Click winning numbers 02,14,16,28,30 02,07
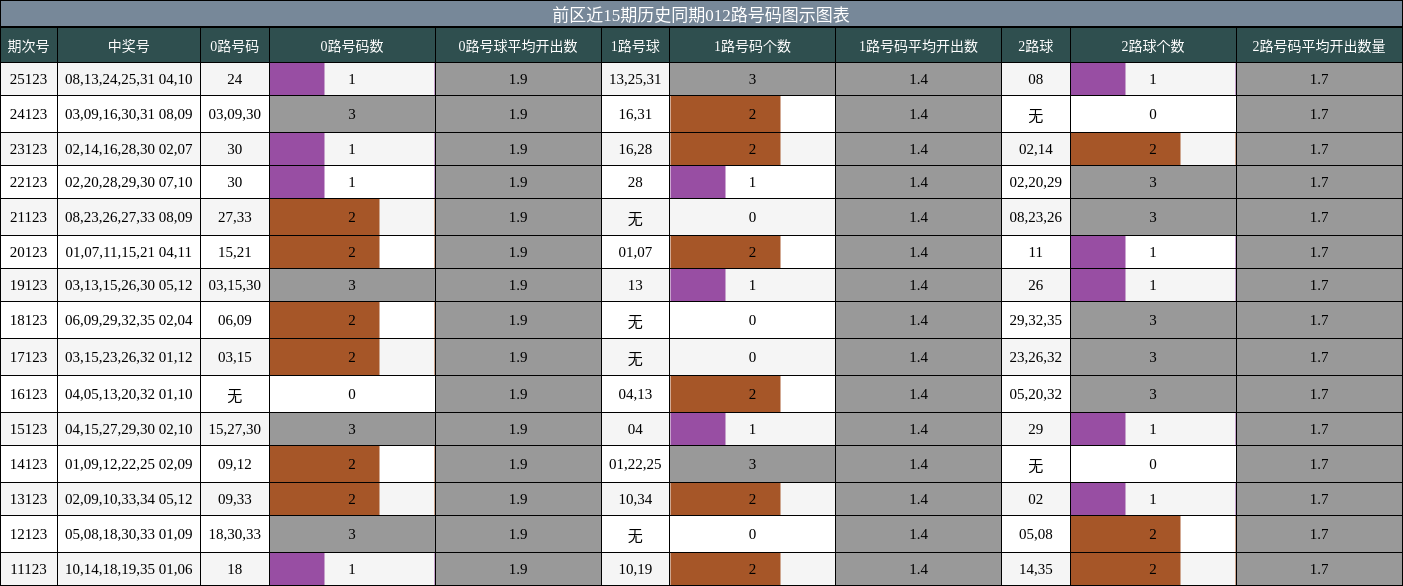Screen dimensions: 1403x586 pos(129,149)
